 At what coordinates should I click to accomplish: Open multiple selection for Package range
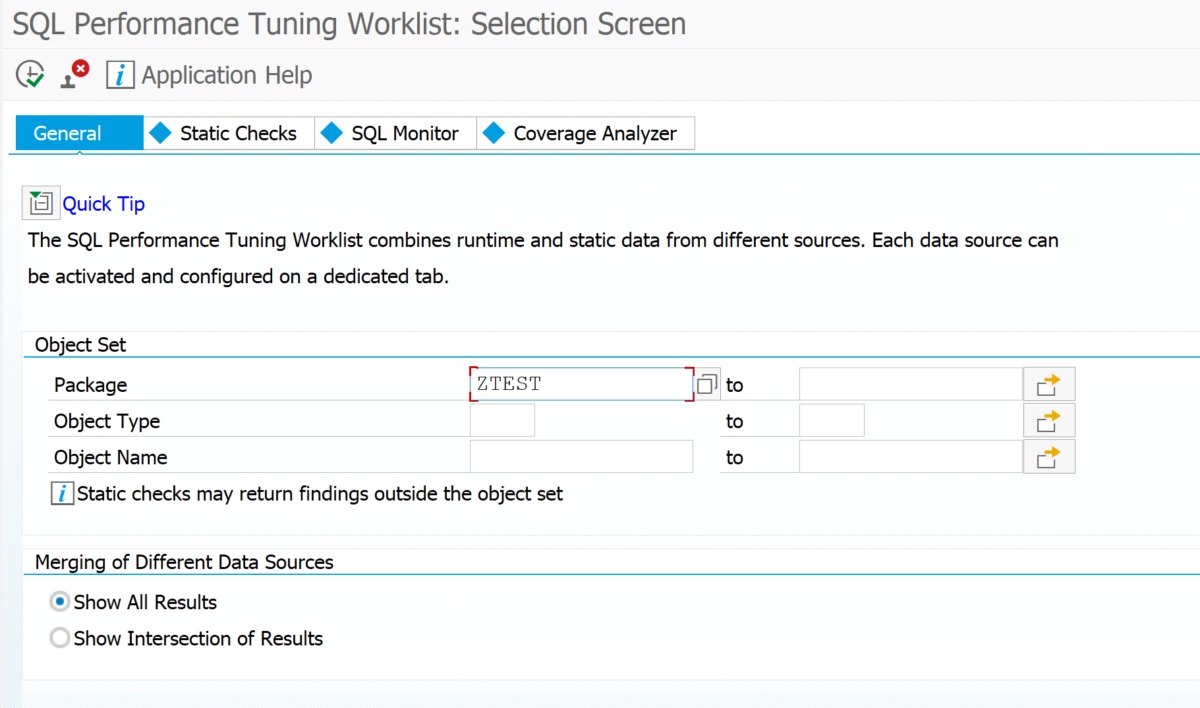(1048, 383)
